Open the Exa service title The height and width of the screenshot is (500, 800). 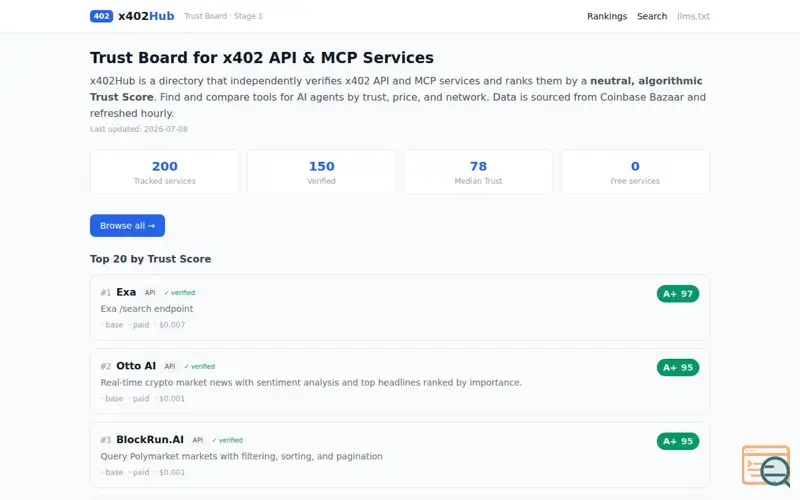[126, 292]
